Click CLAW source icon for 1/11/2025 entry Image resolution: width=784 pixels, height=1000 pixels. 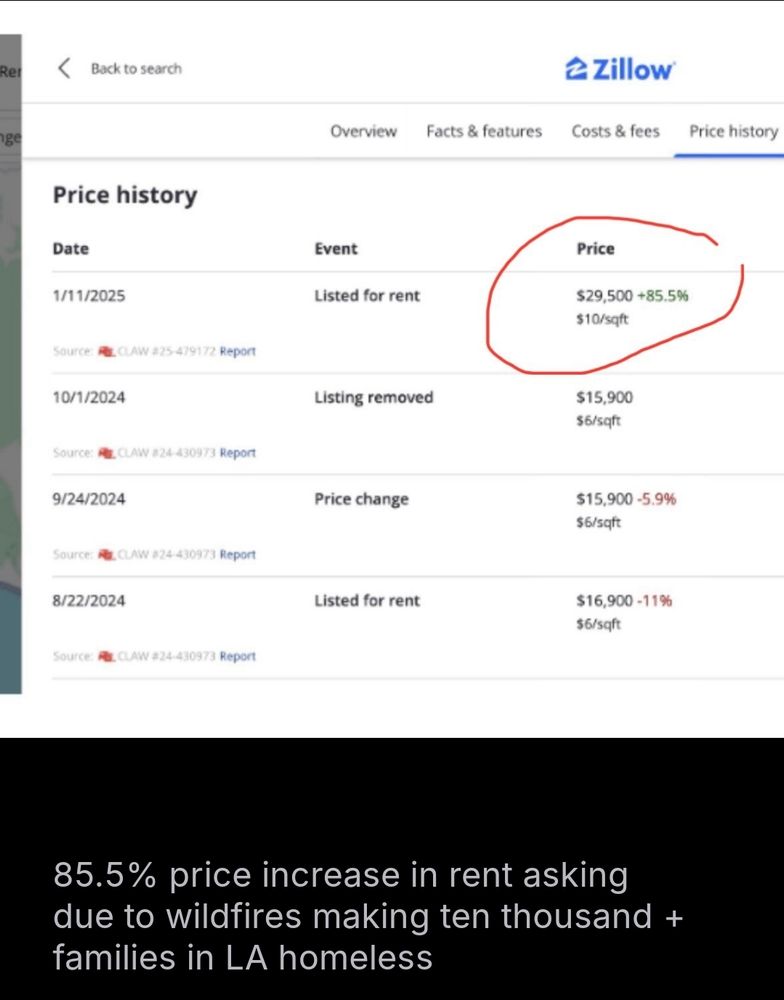106,351
